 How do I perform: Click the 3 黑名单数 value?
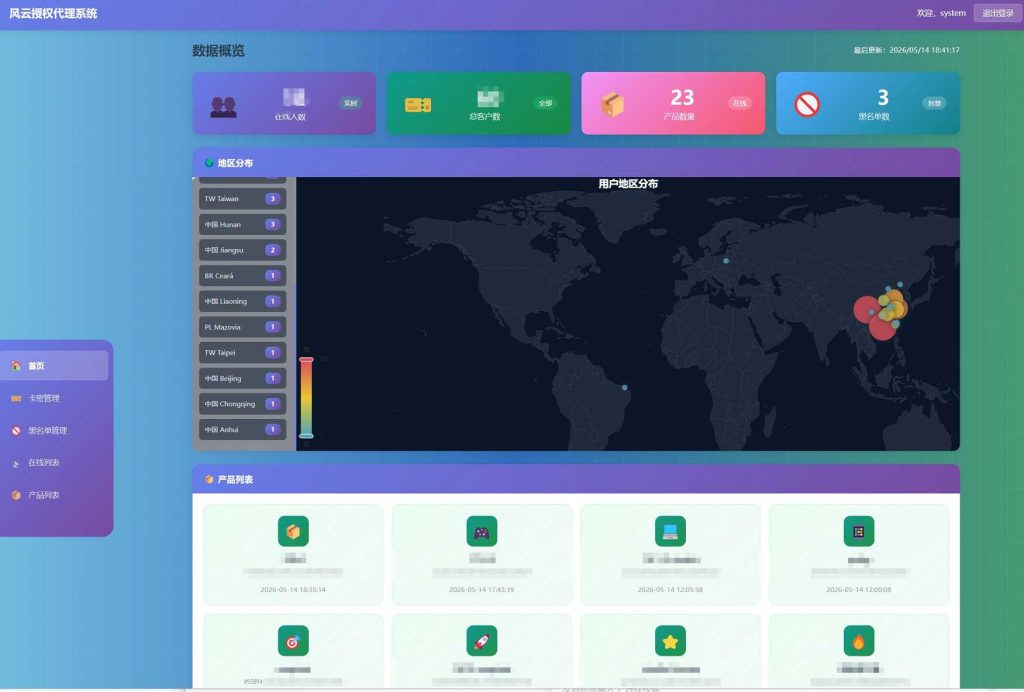(883, 98)
